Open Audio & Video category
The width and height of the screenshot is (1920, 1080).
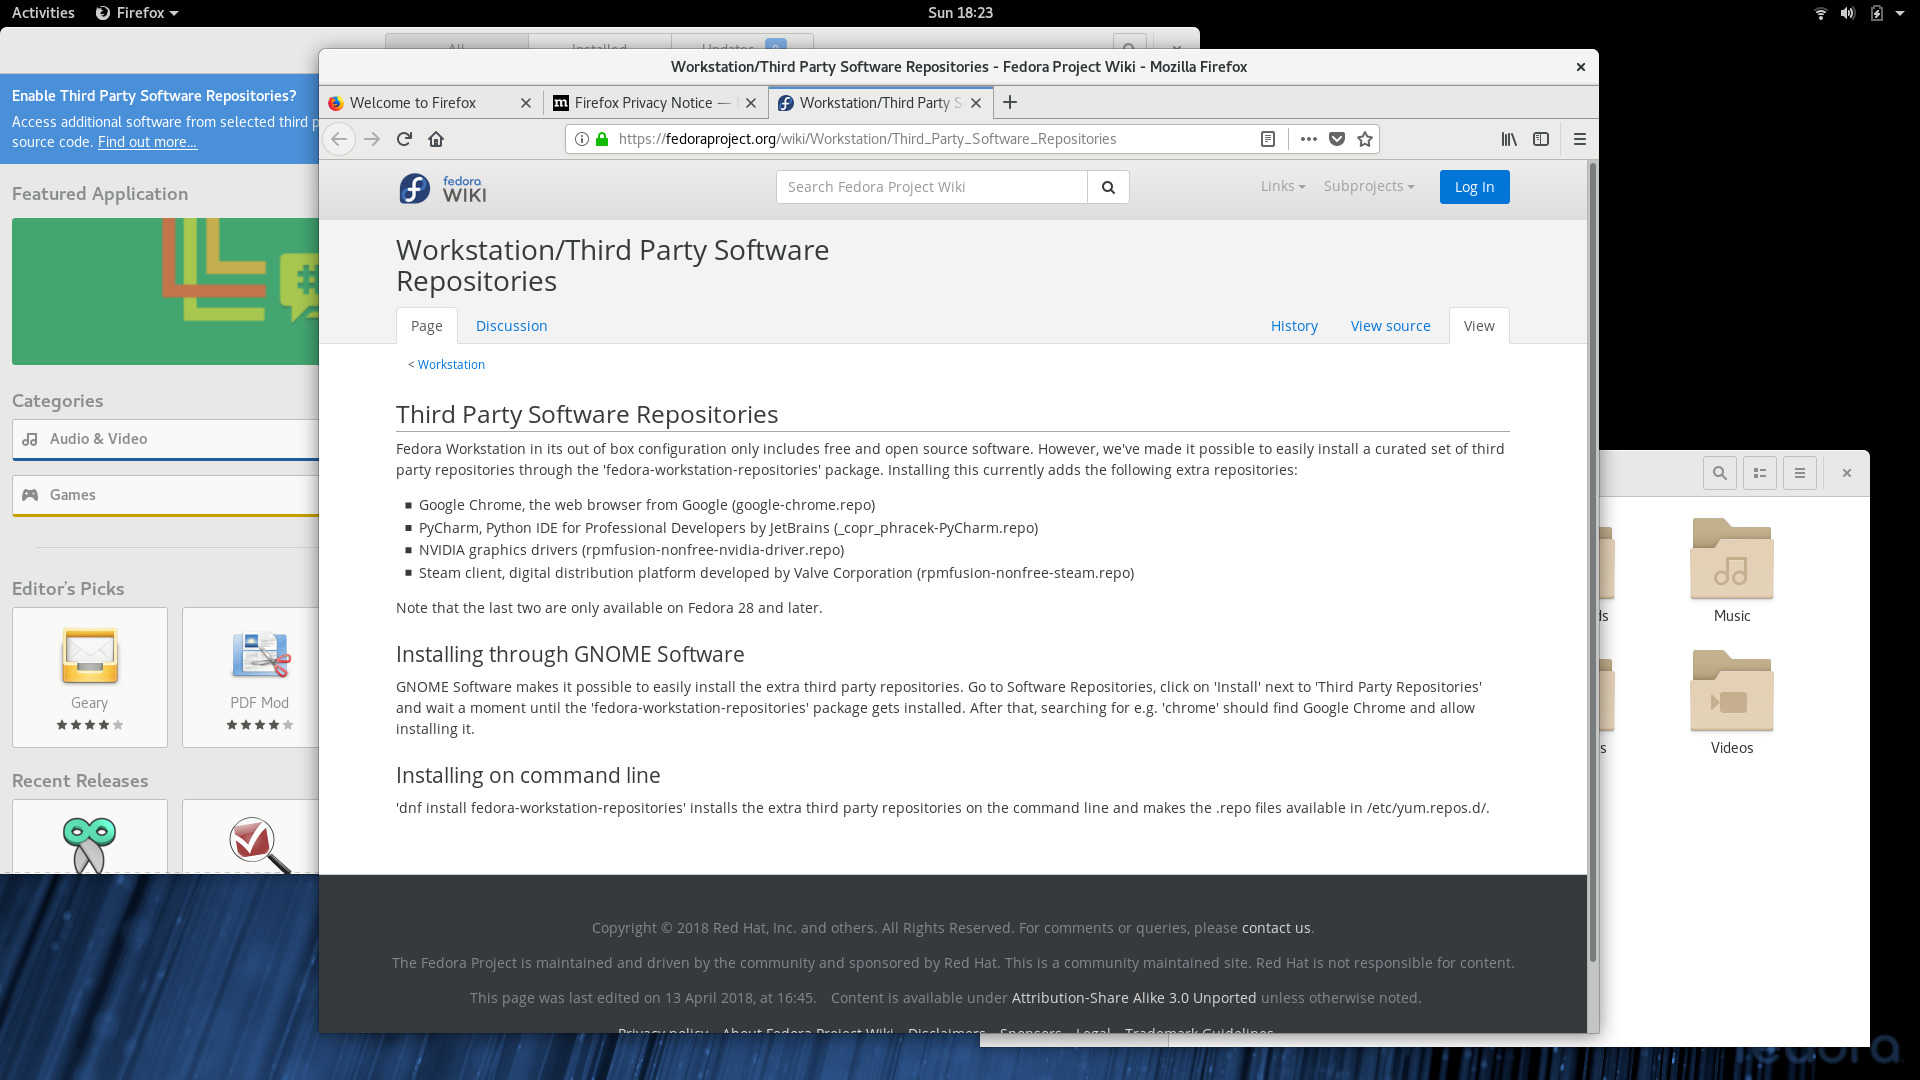pos(166,439)
